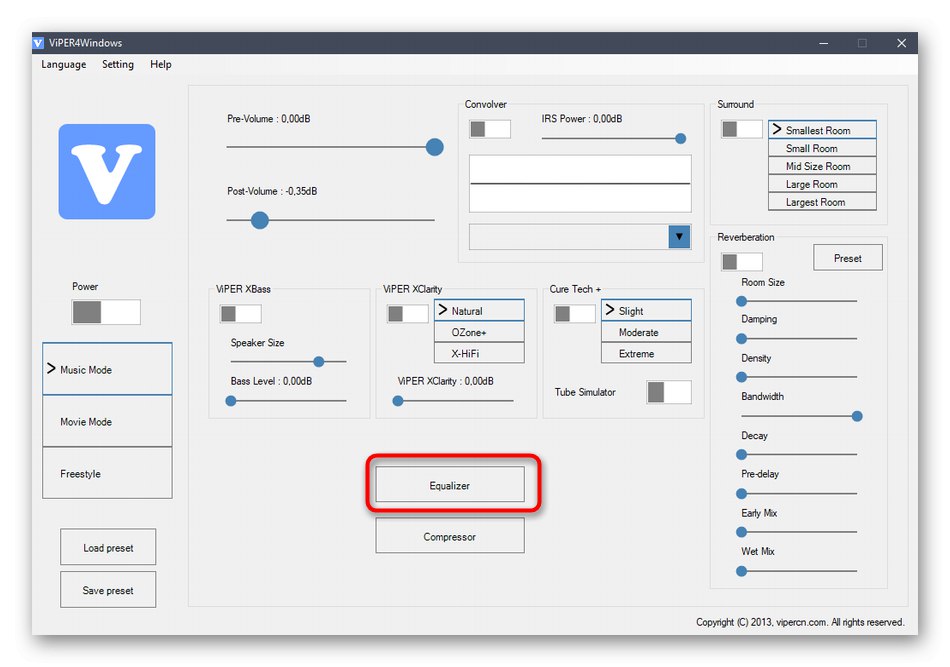Click the Room Size slider handle
Viewport: 950px width, 667px height.
click(742, 301)
